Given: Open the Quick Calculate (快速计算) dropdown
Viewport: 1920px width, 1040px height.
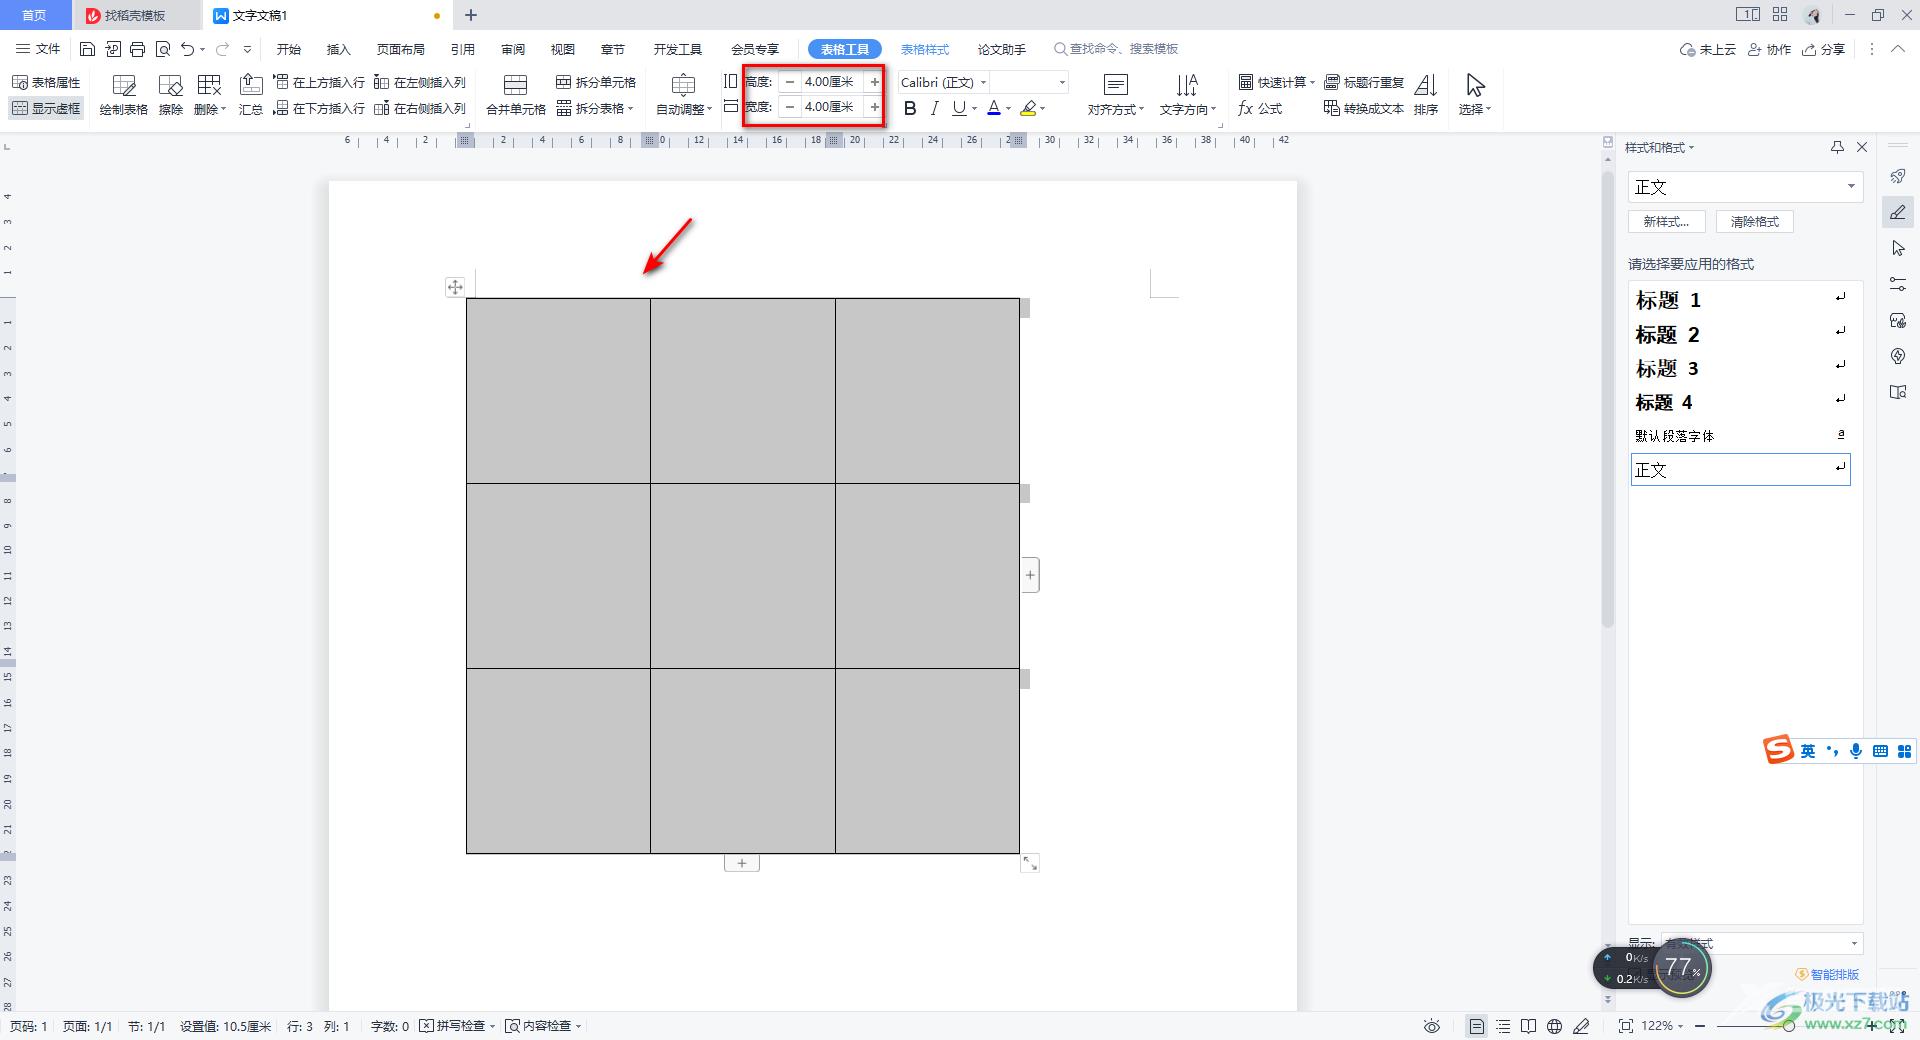Looking at the screenshot, I should pyautogui.click(x=1277, y=82).
